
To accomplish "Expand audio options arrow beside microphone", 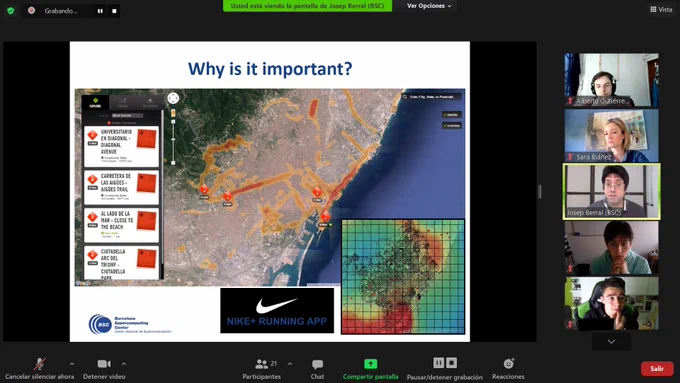I will click(72, 364).
